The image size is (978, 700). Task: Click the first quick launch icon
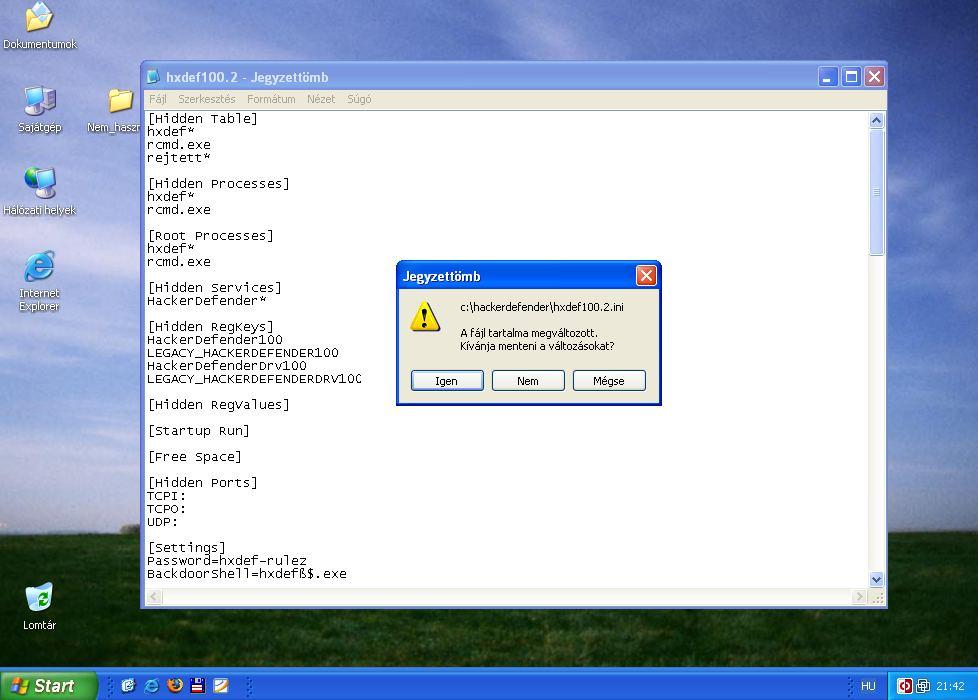(x=128, y=686)
